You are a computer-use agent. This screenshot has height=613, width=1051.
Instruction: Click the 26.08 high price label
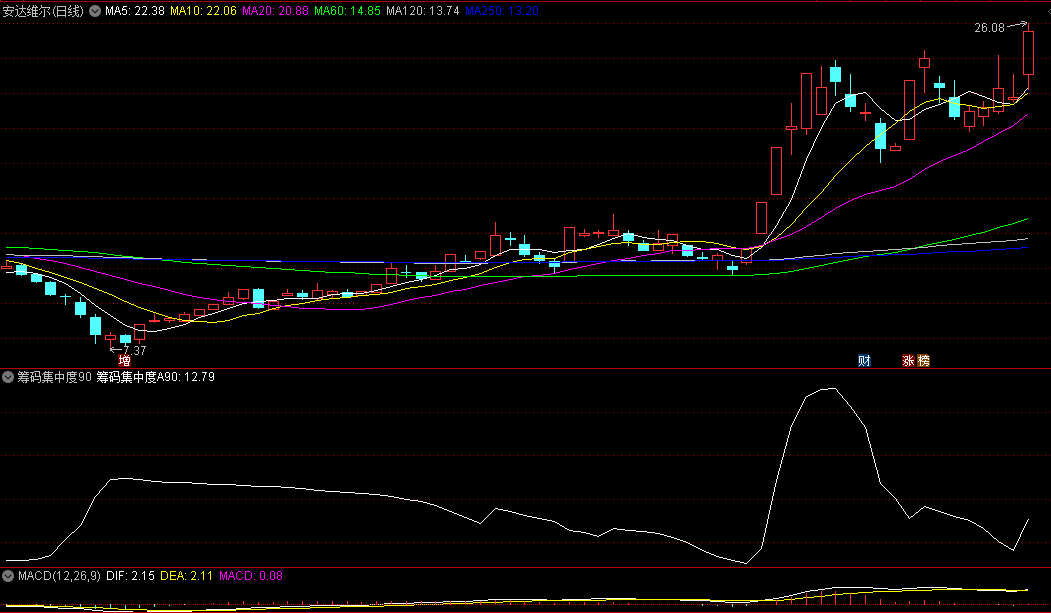[989, 27]
